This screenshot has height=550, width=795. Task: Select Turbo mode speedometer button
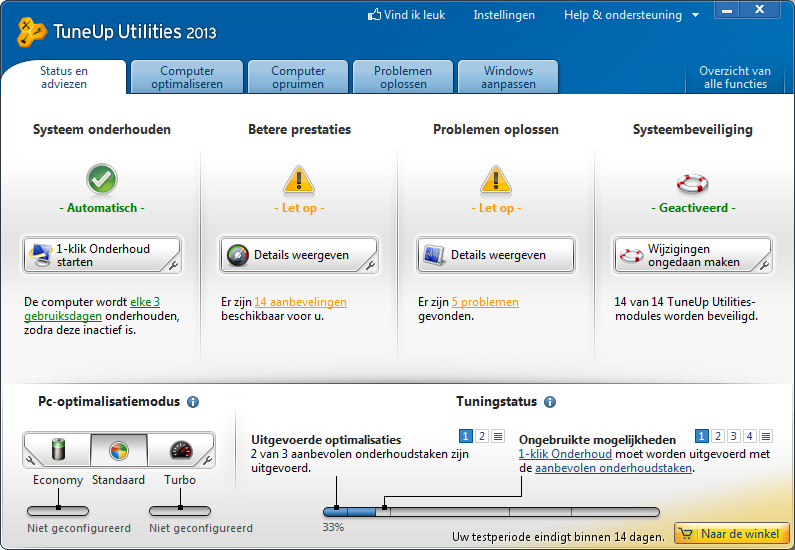(x=181, y=450)
